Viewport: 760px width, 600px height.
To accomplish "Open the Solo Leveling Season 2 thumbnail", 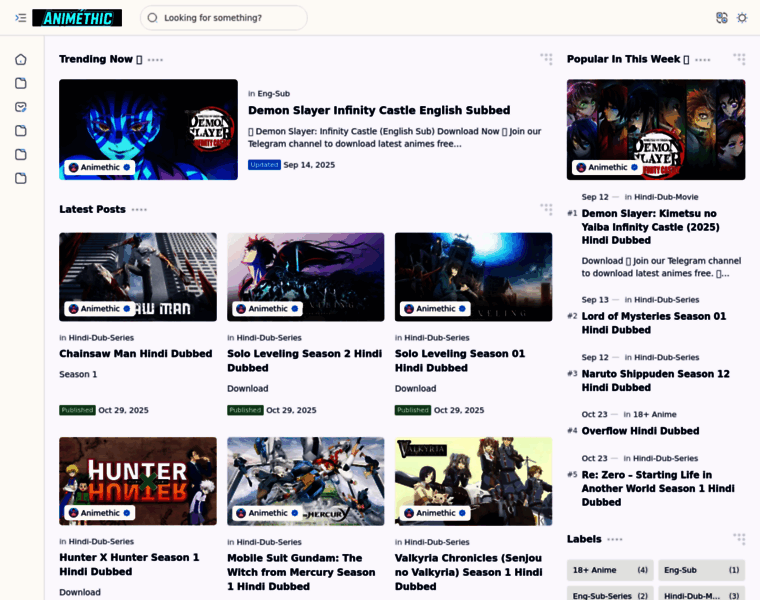I will pyautogui.click(x=306, y=277).
